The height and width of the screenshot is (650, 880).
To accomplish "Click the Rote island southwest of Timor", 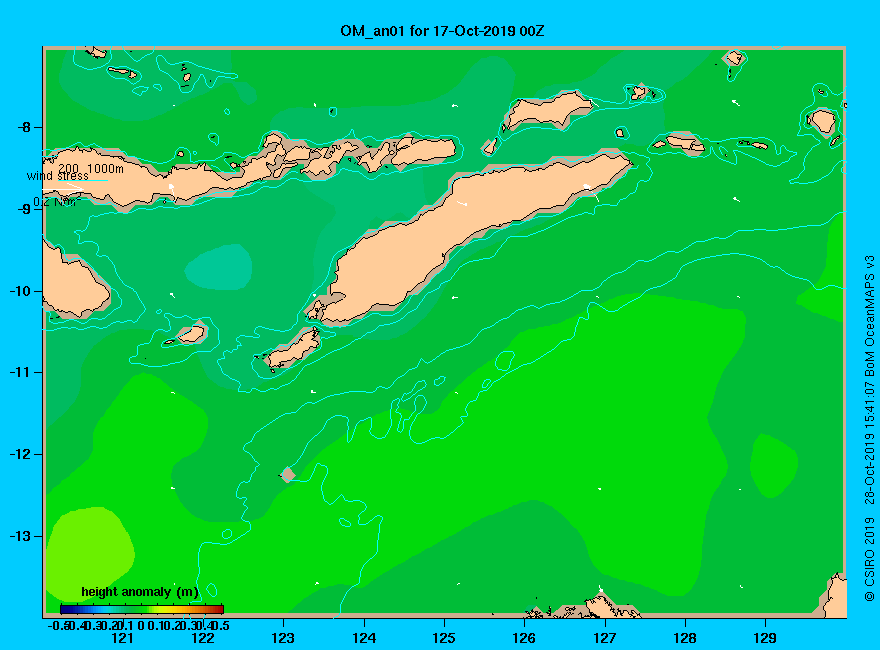I will click(293, 350).
